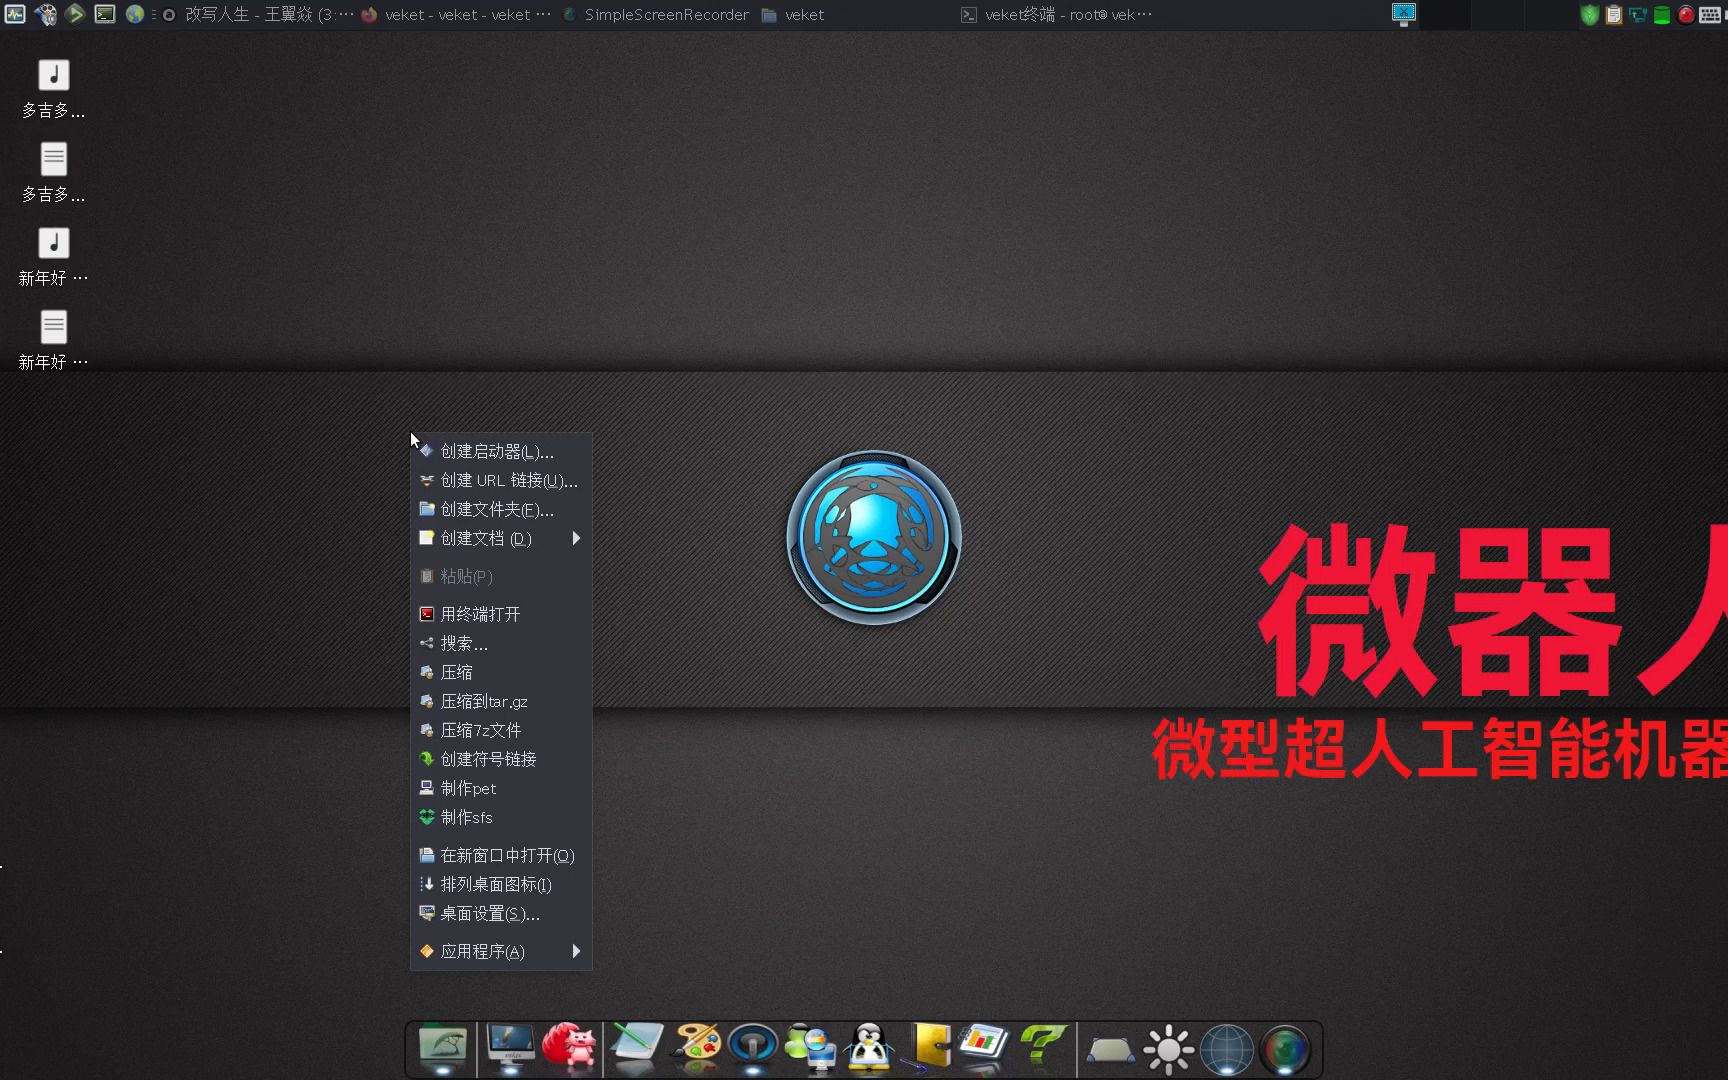Open the first 多吉多… music file on desktop
This screenshot has height=1080, width=1728.
pos(54,89)
